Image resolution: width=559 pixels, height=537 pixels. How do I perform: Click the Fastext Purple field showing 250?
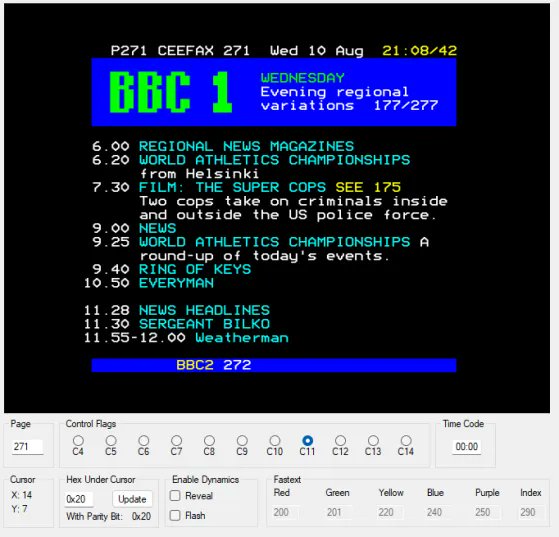coord(488,512)
